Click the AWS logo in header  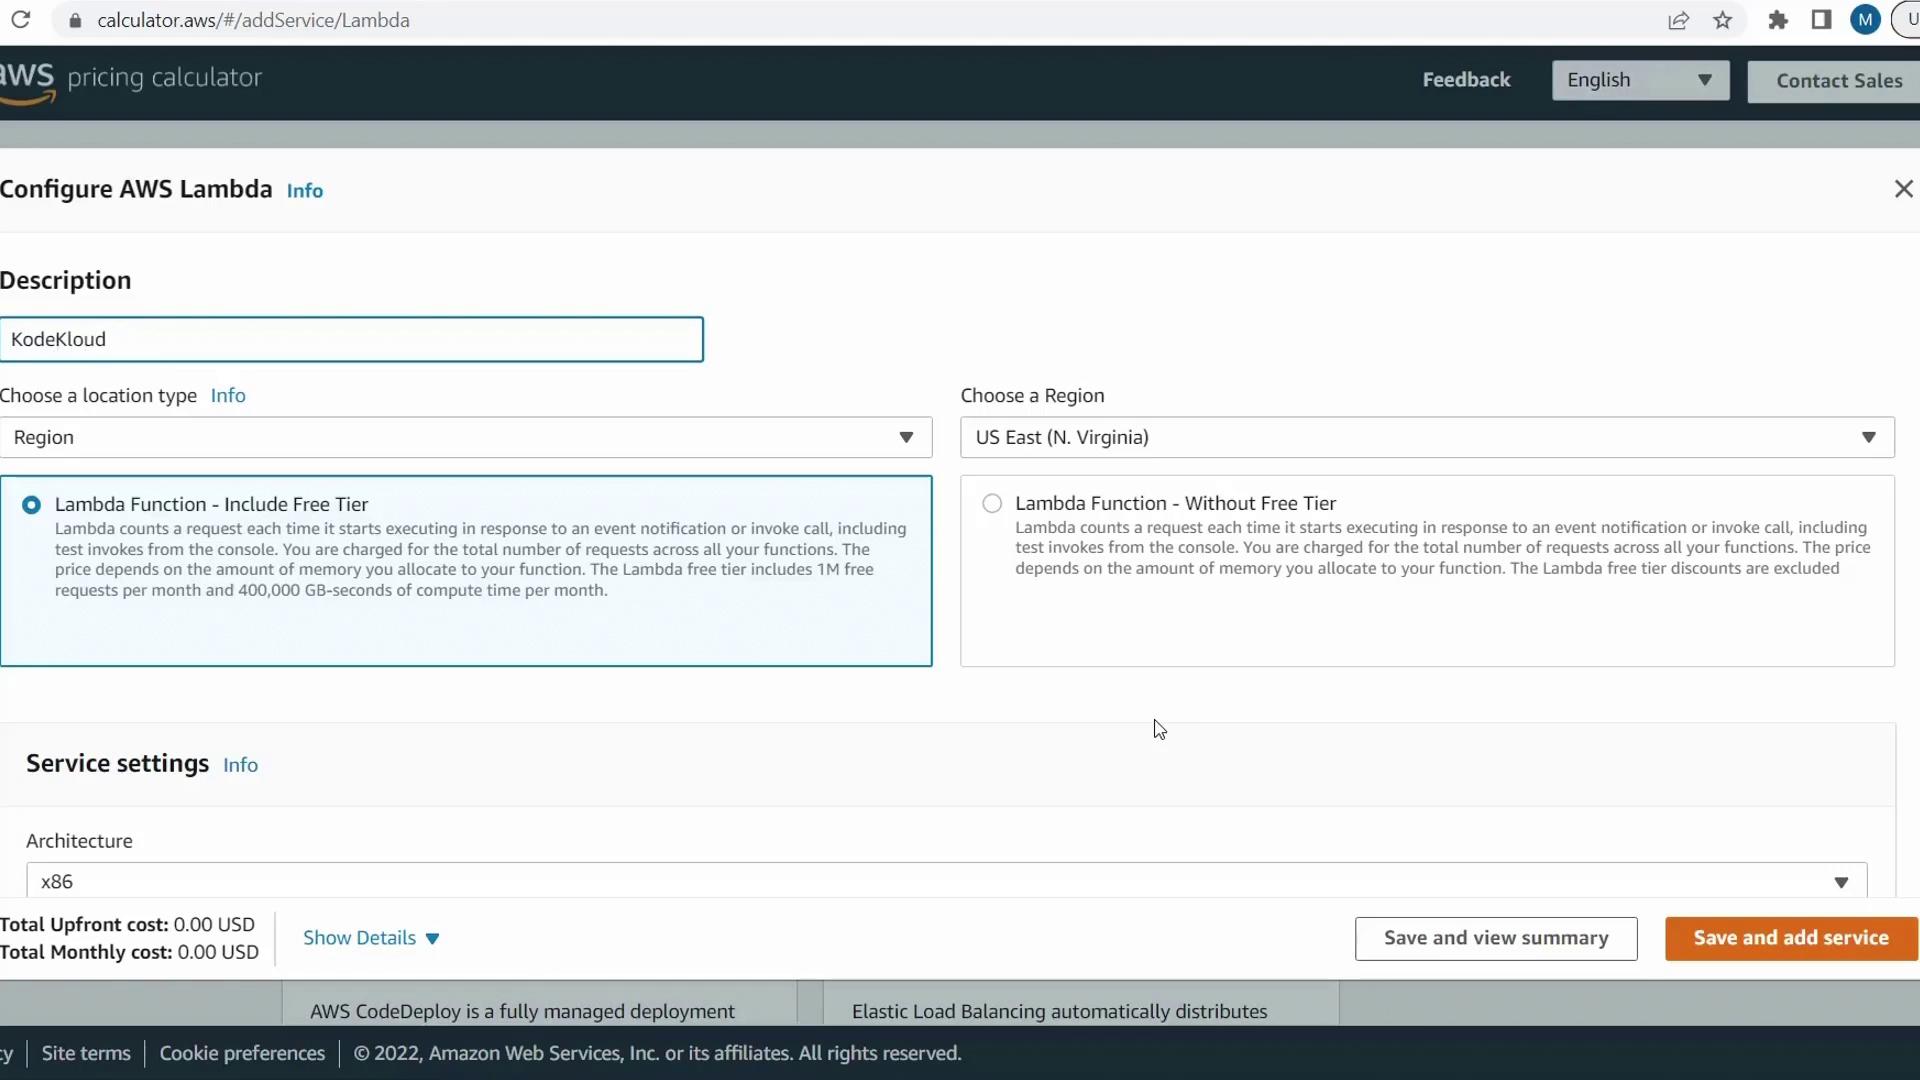coord(28,80)
